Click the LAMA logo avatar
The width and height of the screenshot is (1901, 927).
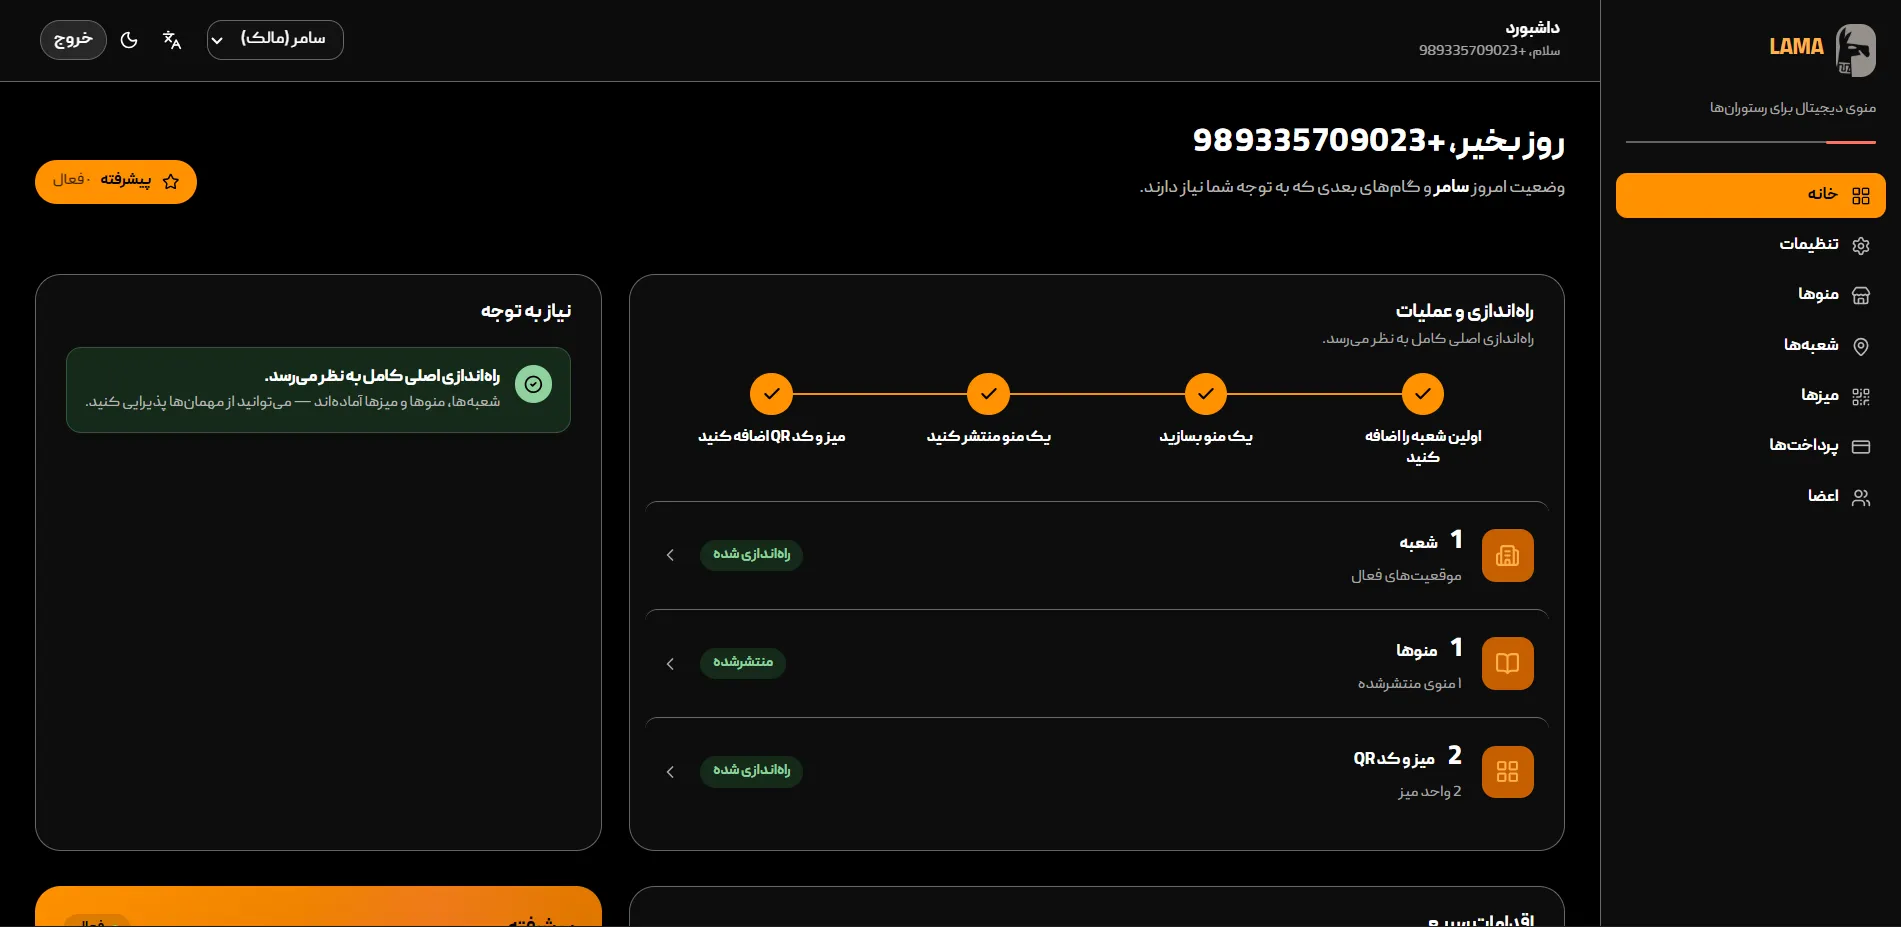[x=1855, y=50]
